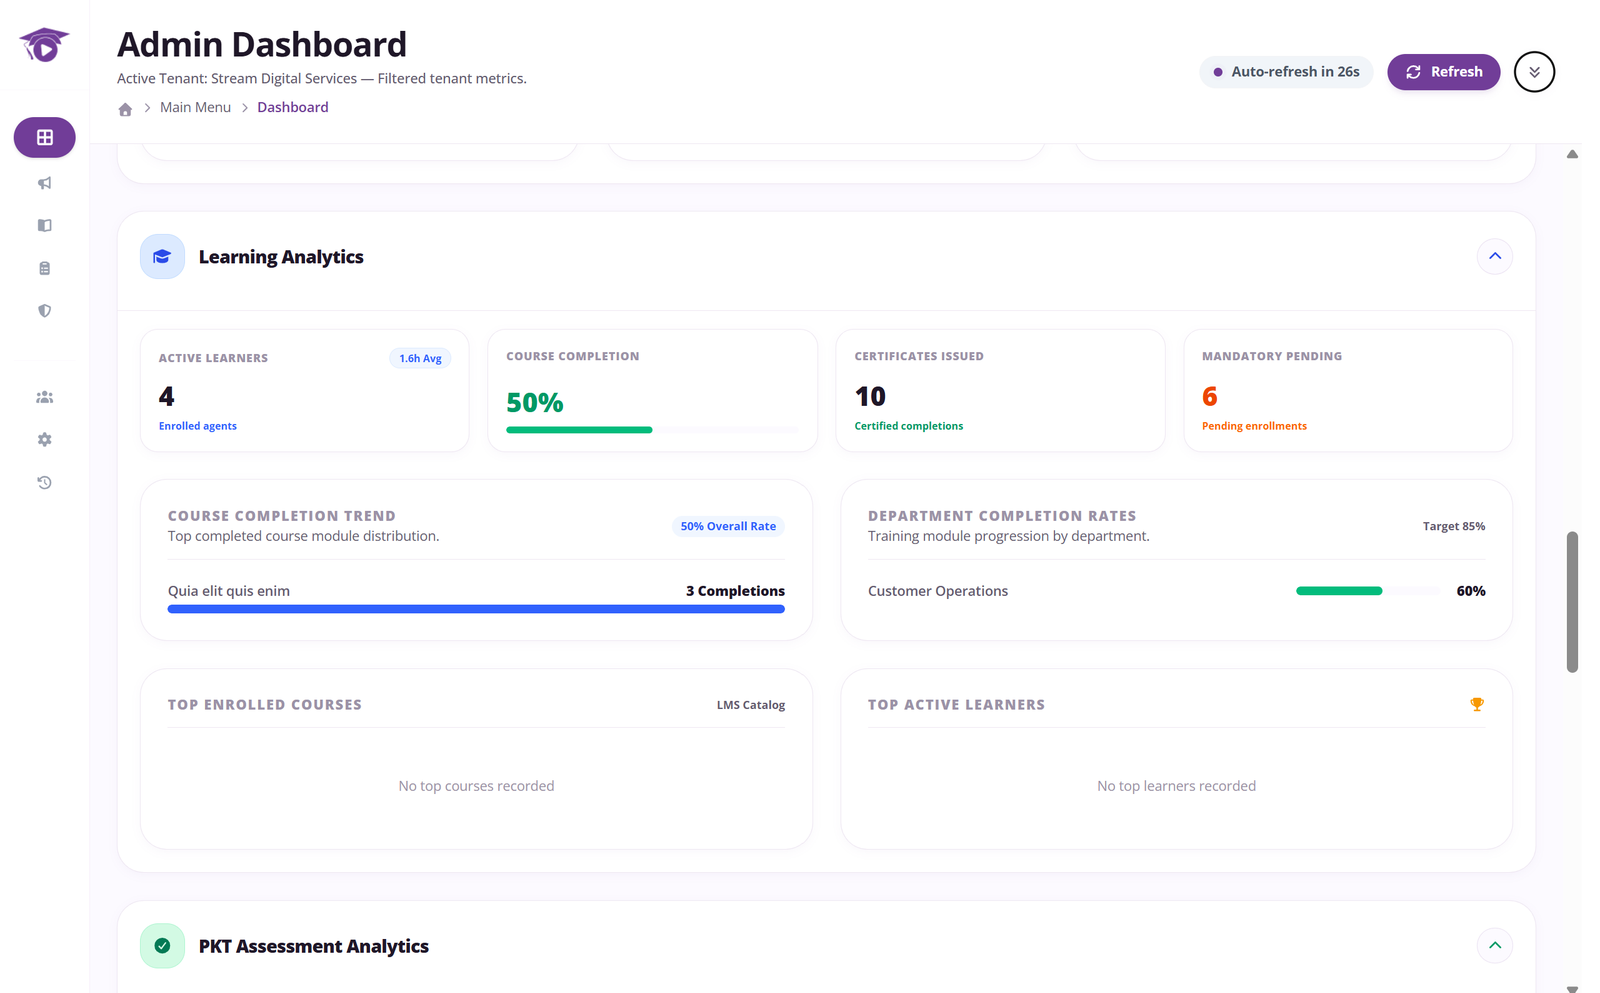The width and height of the screenshot is (1600, 993).
Task: Open the megaphone announcements sidebar icon
Action: pyautogui.click(x=44, y=183)
